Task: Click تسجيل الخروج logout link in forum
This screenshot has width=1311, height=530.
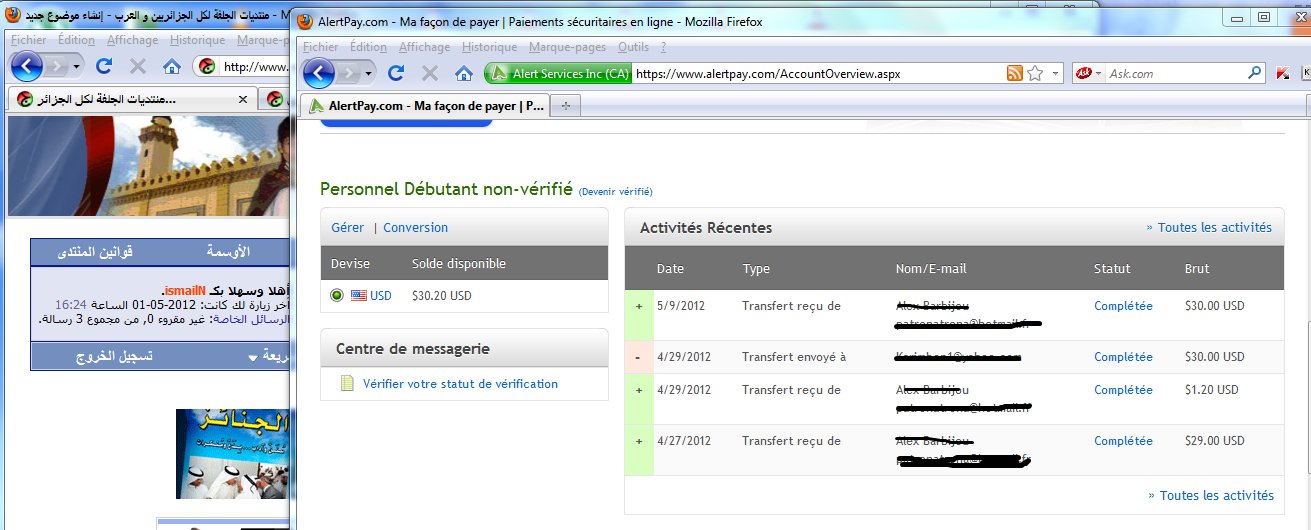Action: pyautogui.click(x=116, y=356)
